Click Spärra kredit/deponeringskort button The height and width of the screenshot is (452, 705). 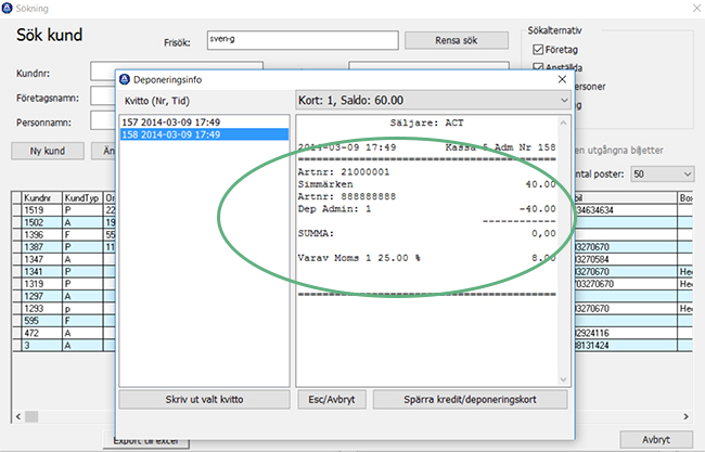click(x=470, y=399)
